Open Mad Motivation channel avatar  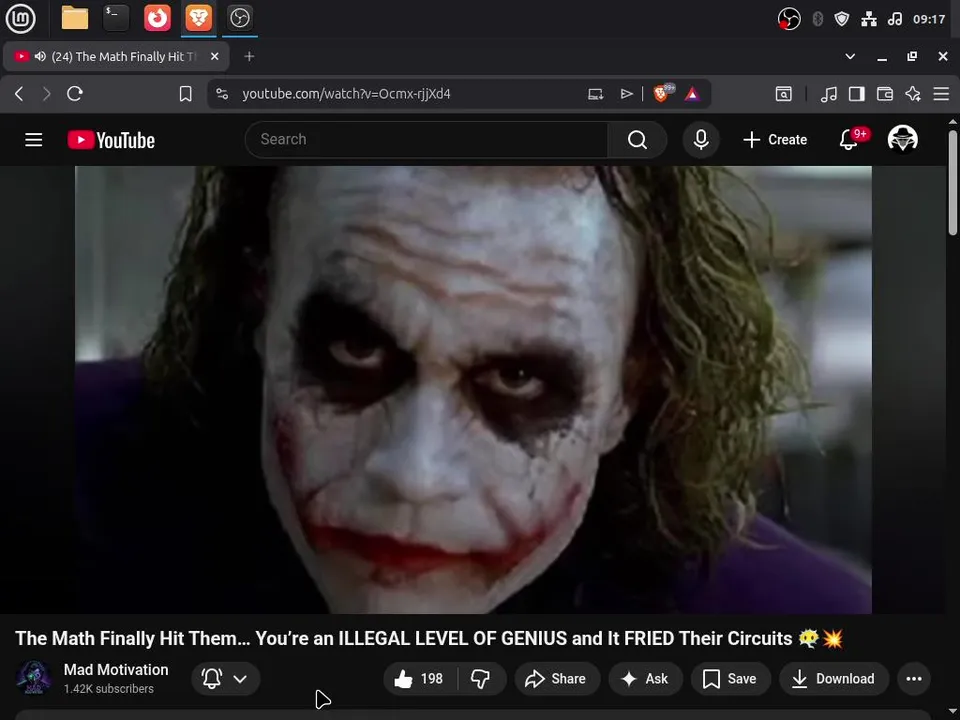tap(34, 678)
